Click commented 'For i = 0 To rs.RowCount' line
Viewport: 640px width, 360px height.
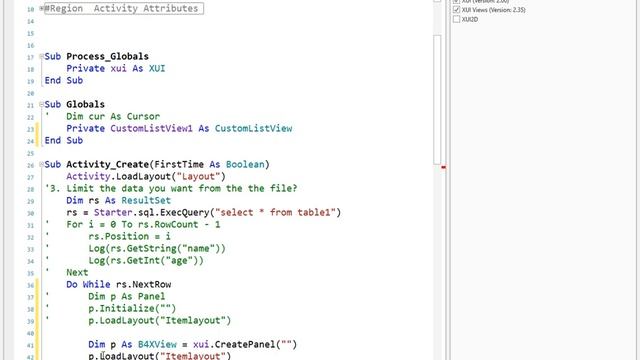click(143, 224)
